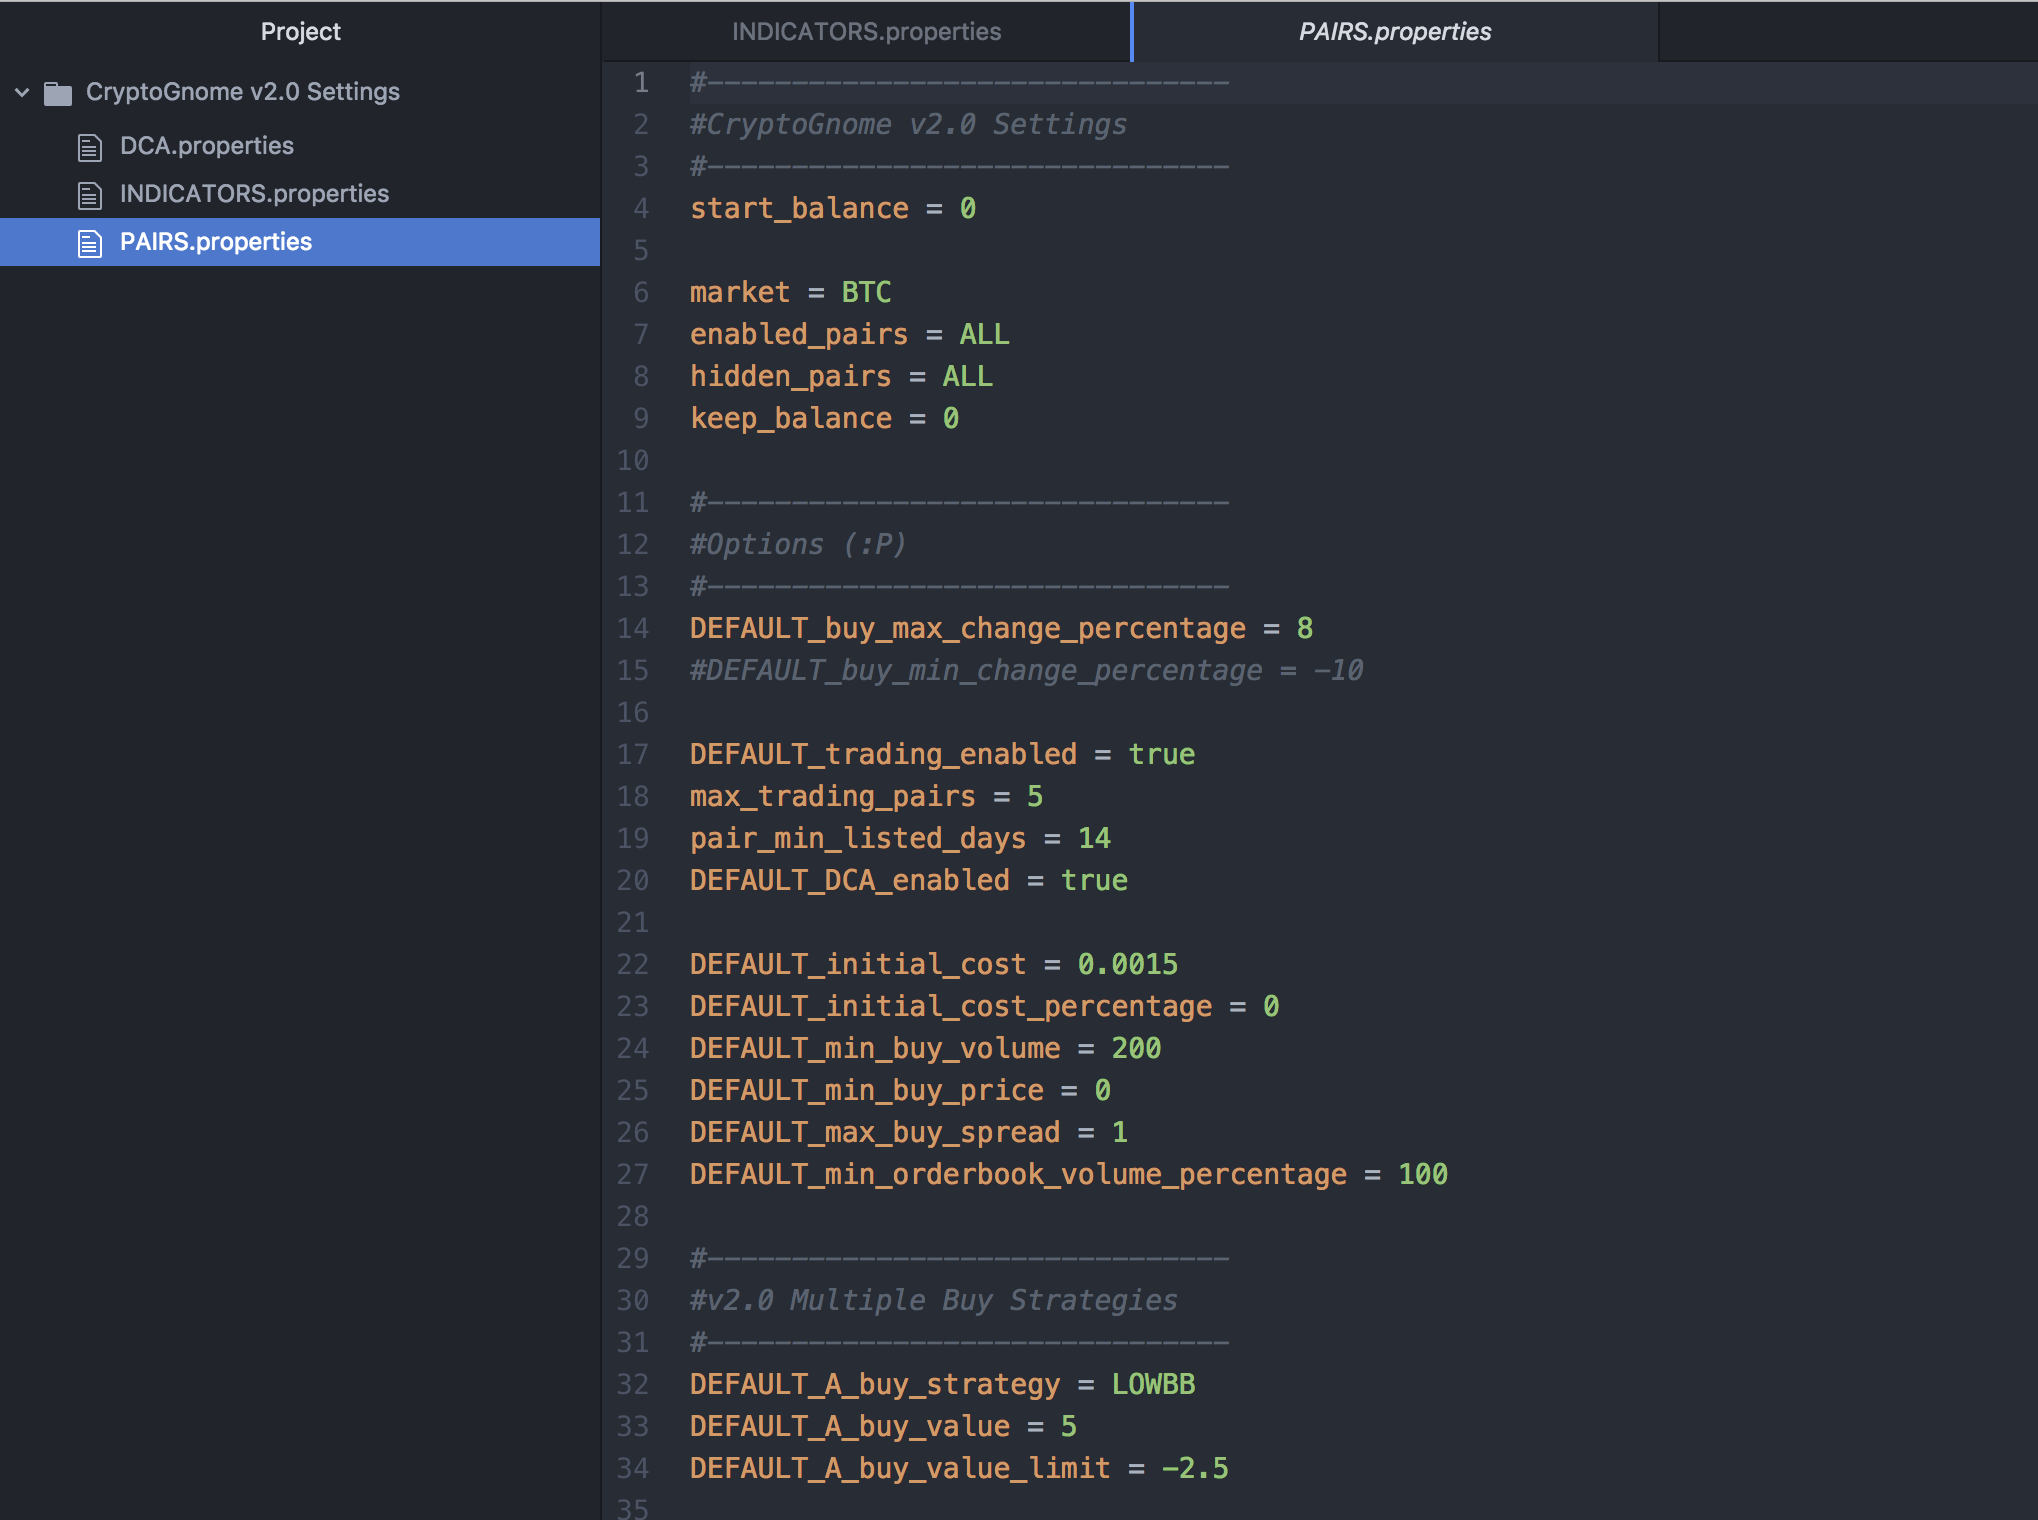Screen dimensions: 2038x1520
Task: Click the #Options (:P) comment line
Action: click(x=797, y=545)
